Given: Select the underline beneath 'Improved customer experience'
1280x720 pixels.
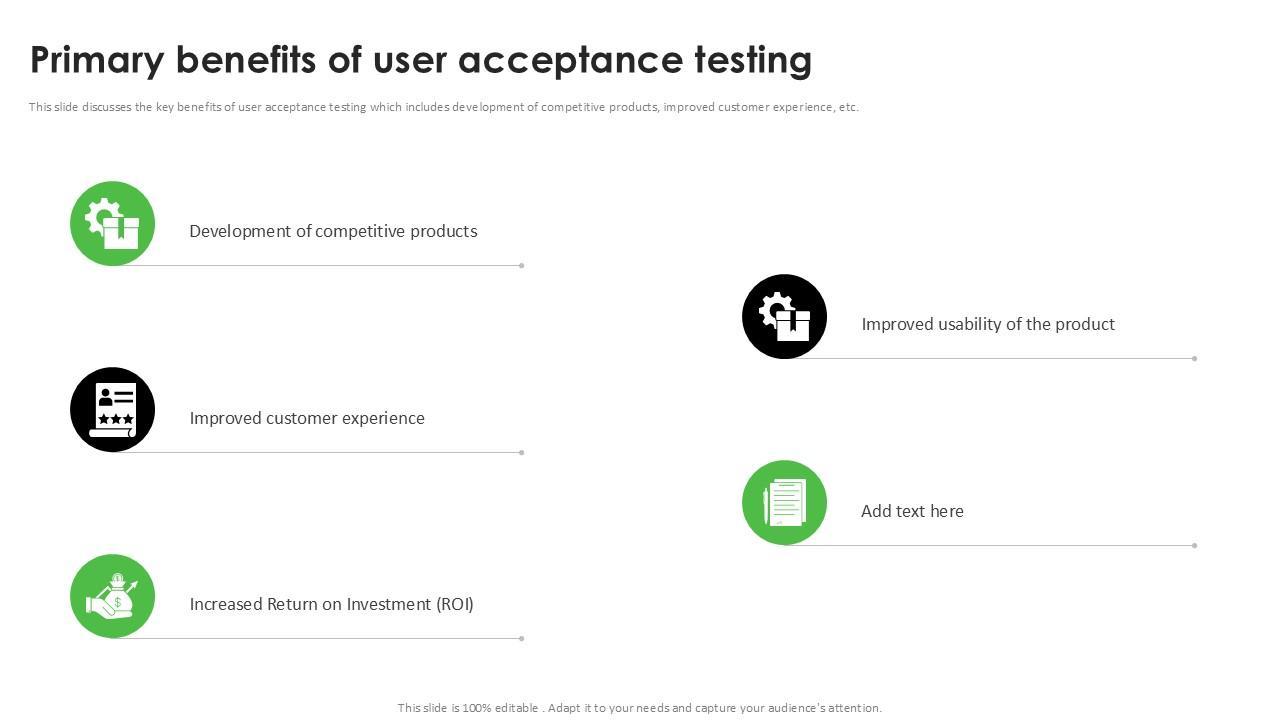Looking at the screenshot, I should pyautogui.click(x=330, y=453).
